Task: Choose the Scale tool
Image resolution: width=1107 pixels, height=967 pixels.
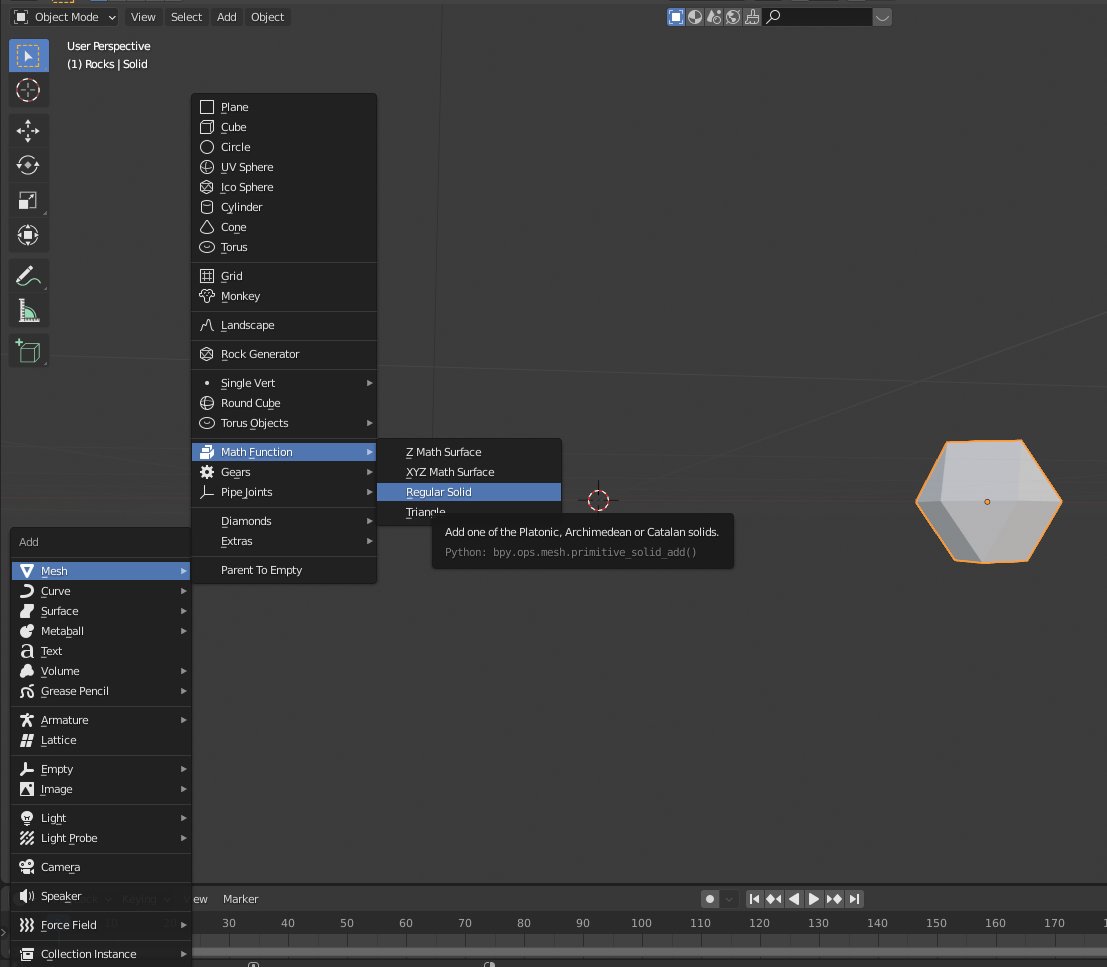Action: point(28,200)
